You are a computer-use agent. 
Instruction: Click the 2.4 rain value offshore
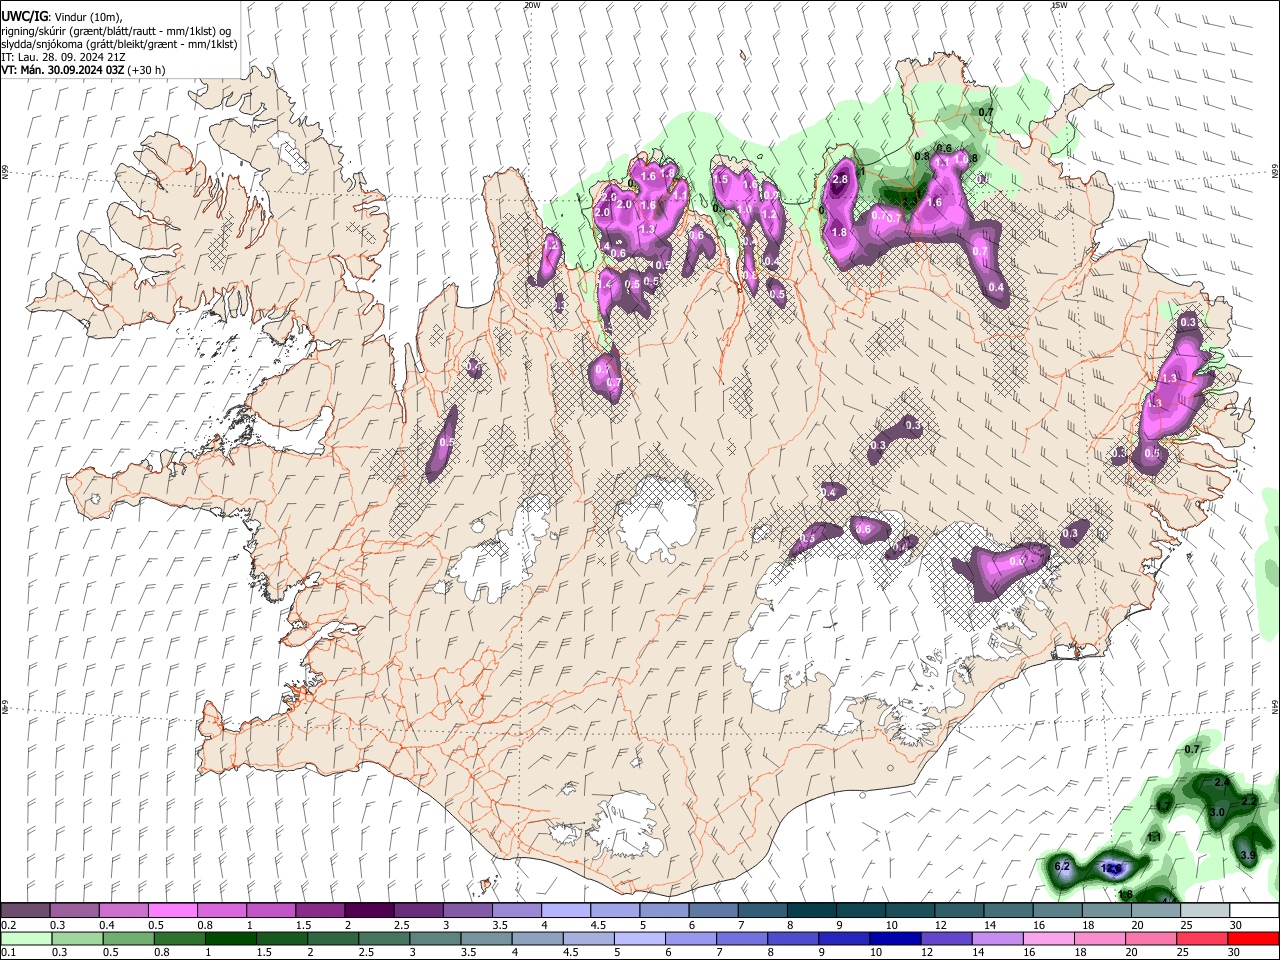click(1221, 782)
